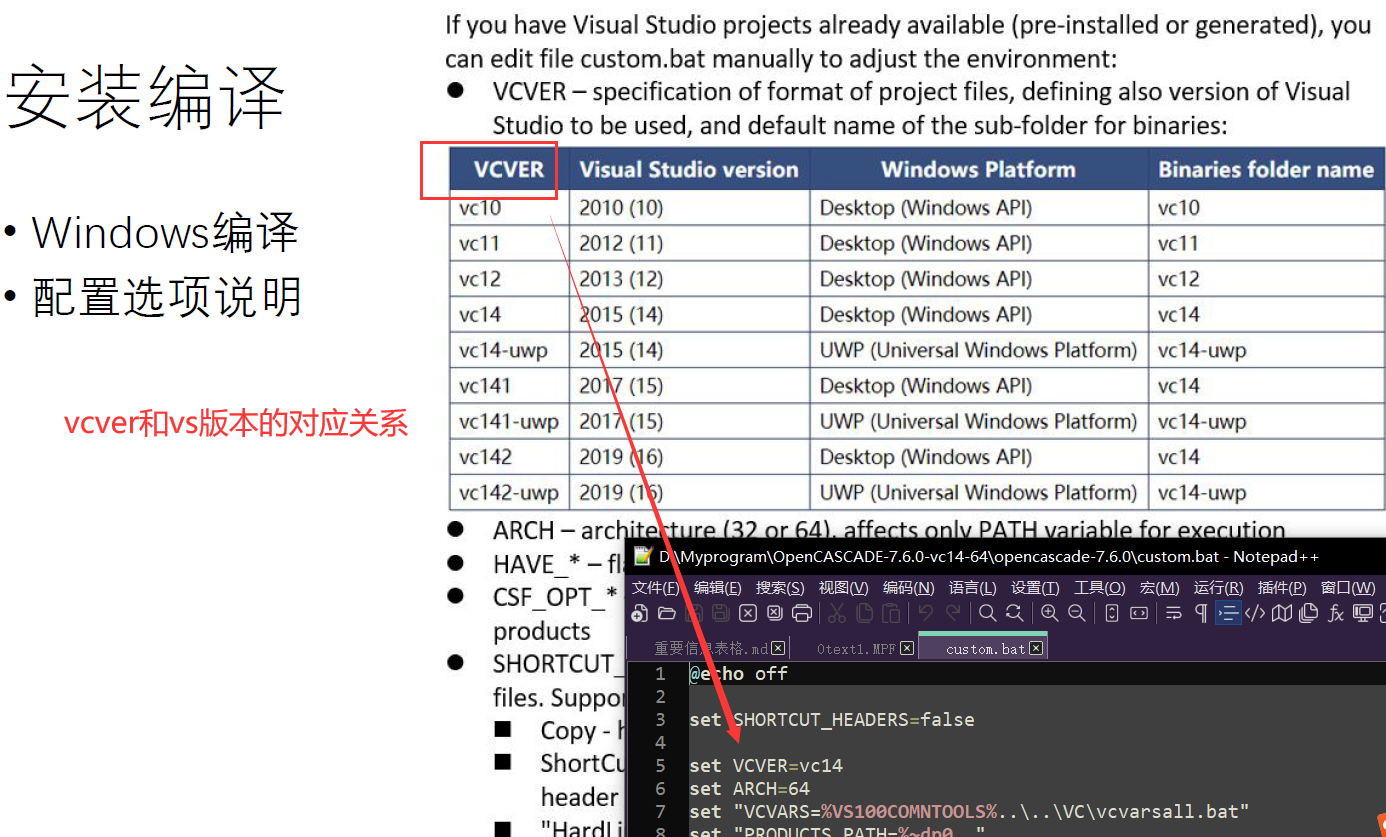This screenshot has height=837, width=1386.
Task: Click the Close All documents icon
Action: 774,613
